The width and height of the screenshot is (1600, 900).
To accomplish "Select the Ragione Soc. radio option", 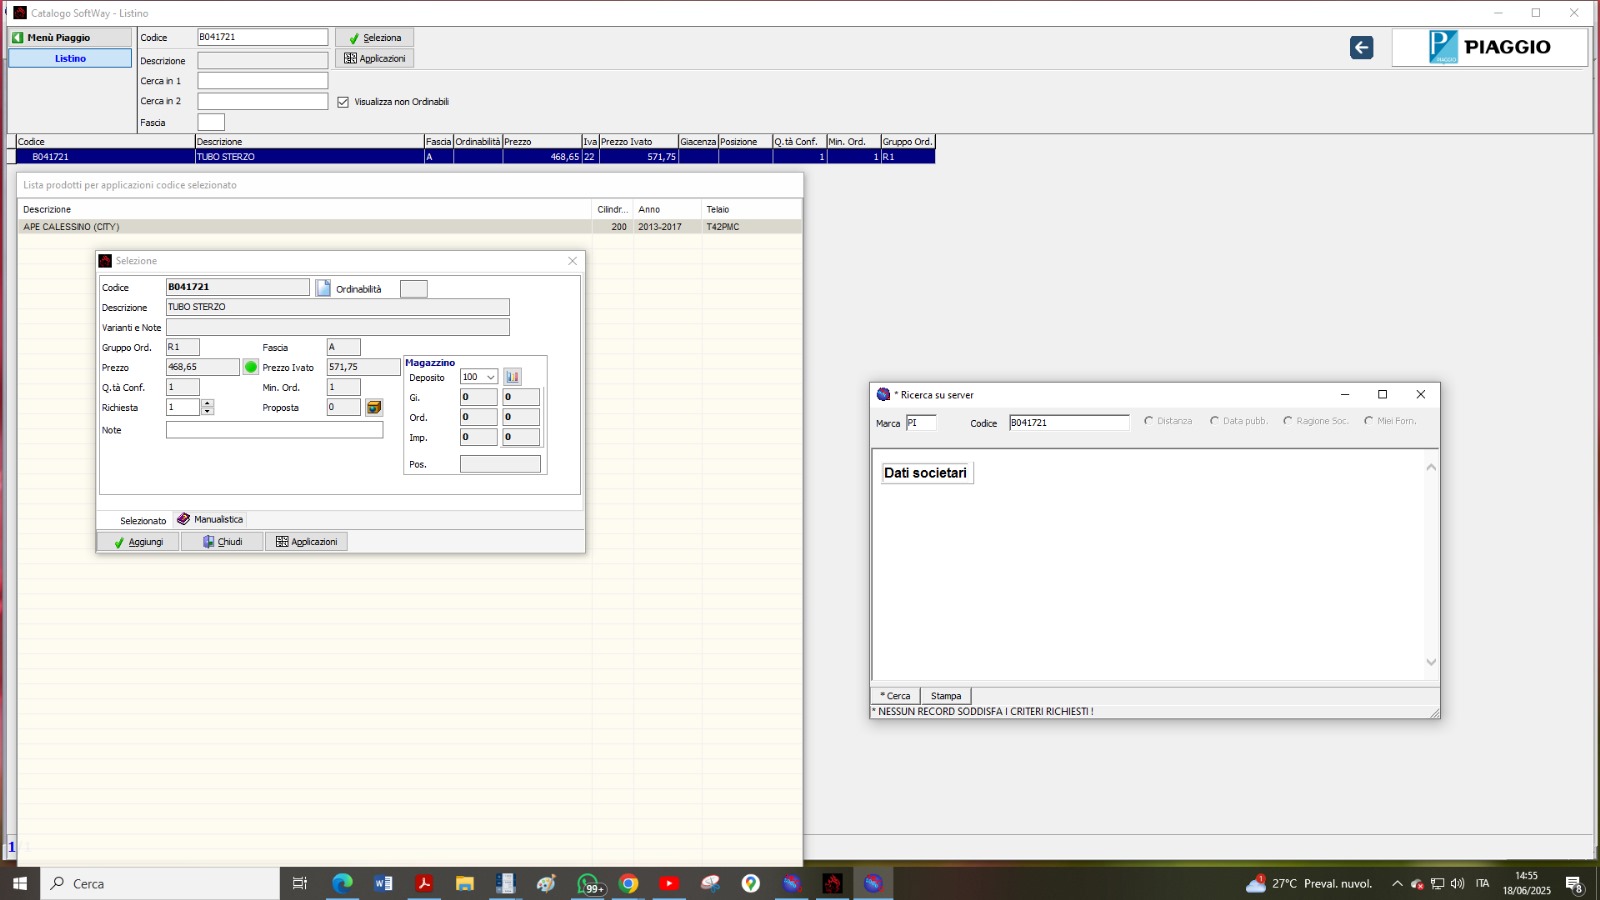I will pos(1288,421).
